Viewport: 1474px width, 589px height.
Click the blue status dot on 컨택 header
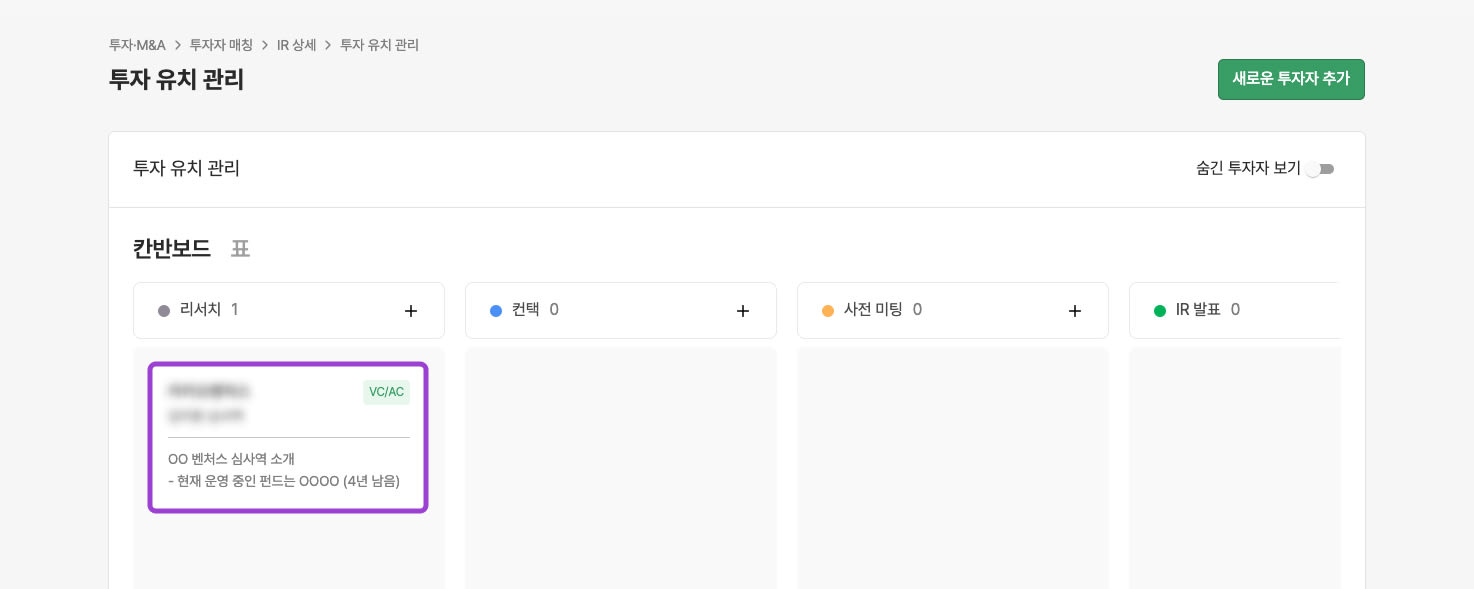pos(496,310)
